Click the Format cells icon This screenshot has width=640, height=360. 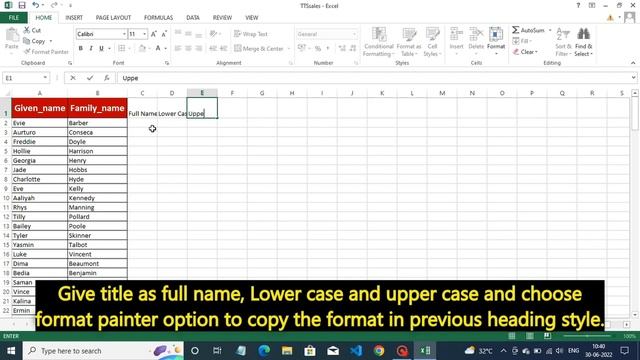496,42
